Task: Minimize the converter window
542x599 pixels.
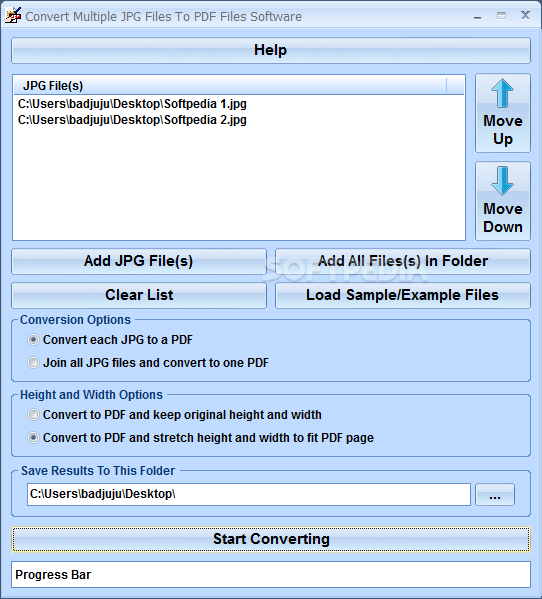Action: (477, 16)
